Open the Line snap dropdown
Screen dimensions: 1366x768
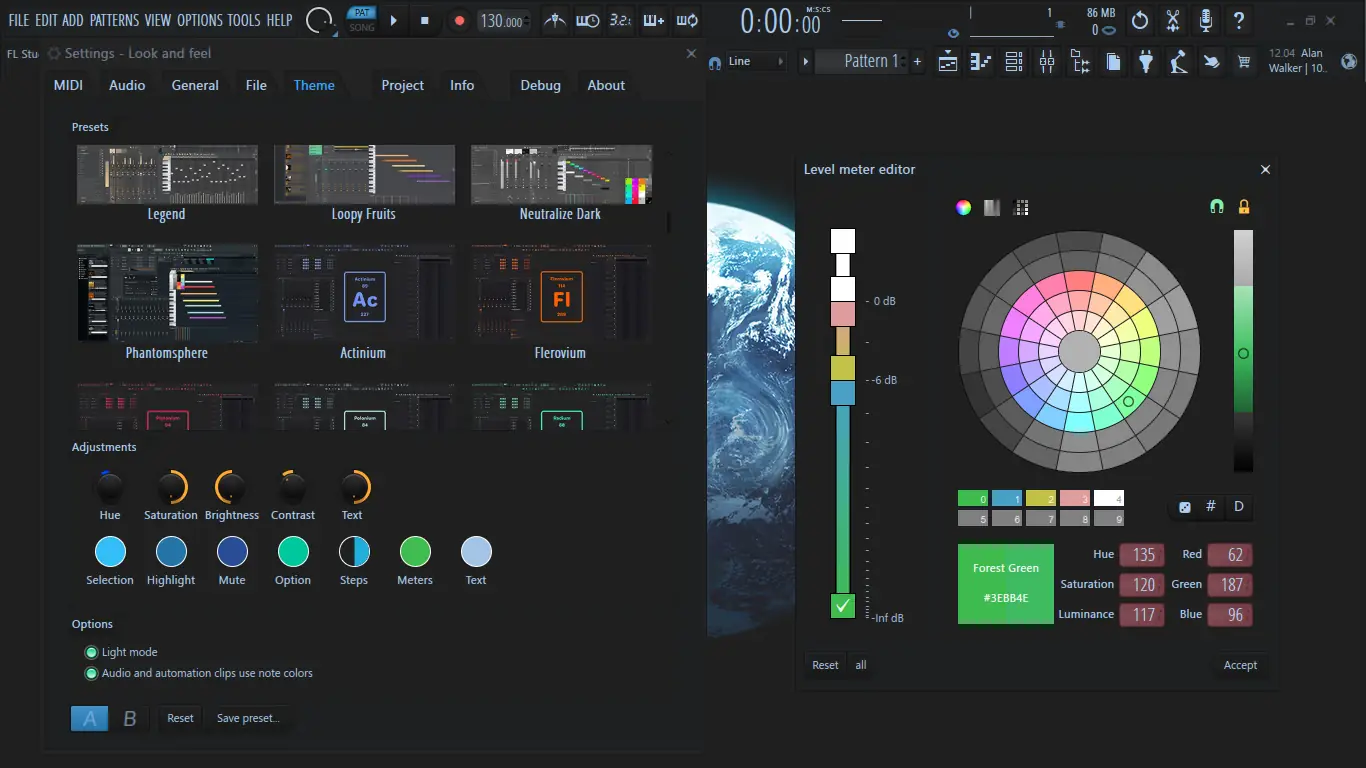[x=757, y=62]
